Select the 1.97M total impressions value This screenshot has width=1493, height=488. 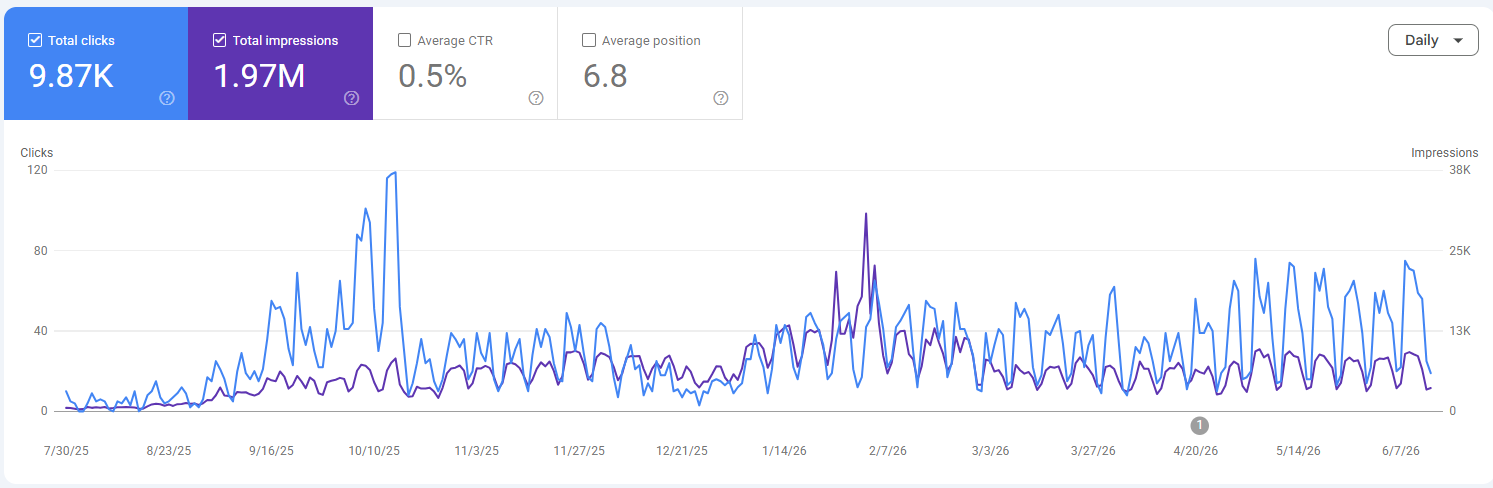tap(259, 76)
